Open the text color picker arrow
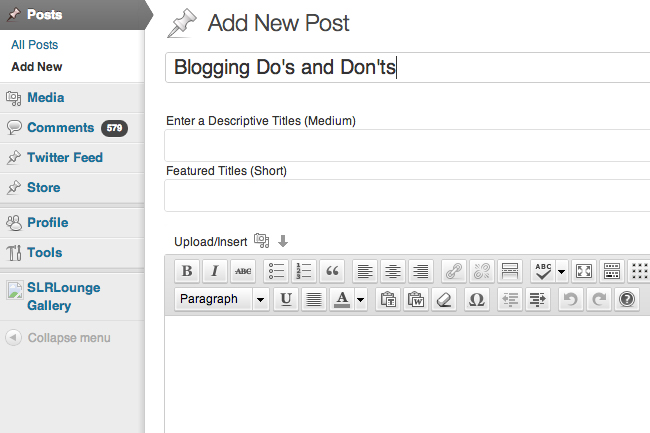The width and height of the screenshot is (650, 433). (x=361, y=299)
